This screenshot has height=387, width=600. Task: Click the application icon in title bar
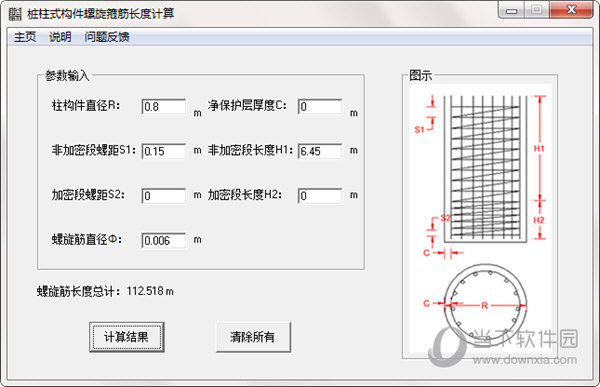[x=15, y=14]
